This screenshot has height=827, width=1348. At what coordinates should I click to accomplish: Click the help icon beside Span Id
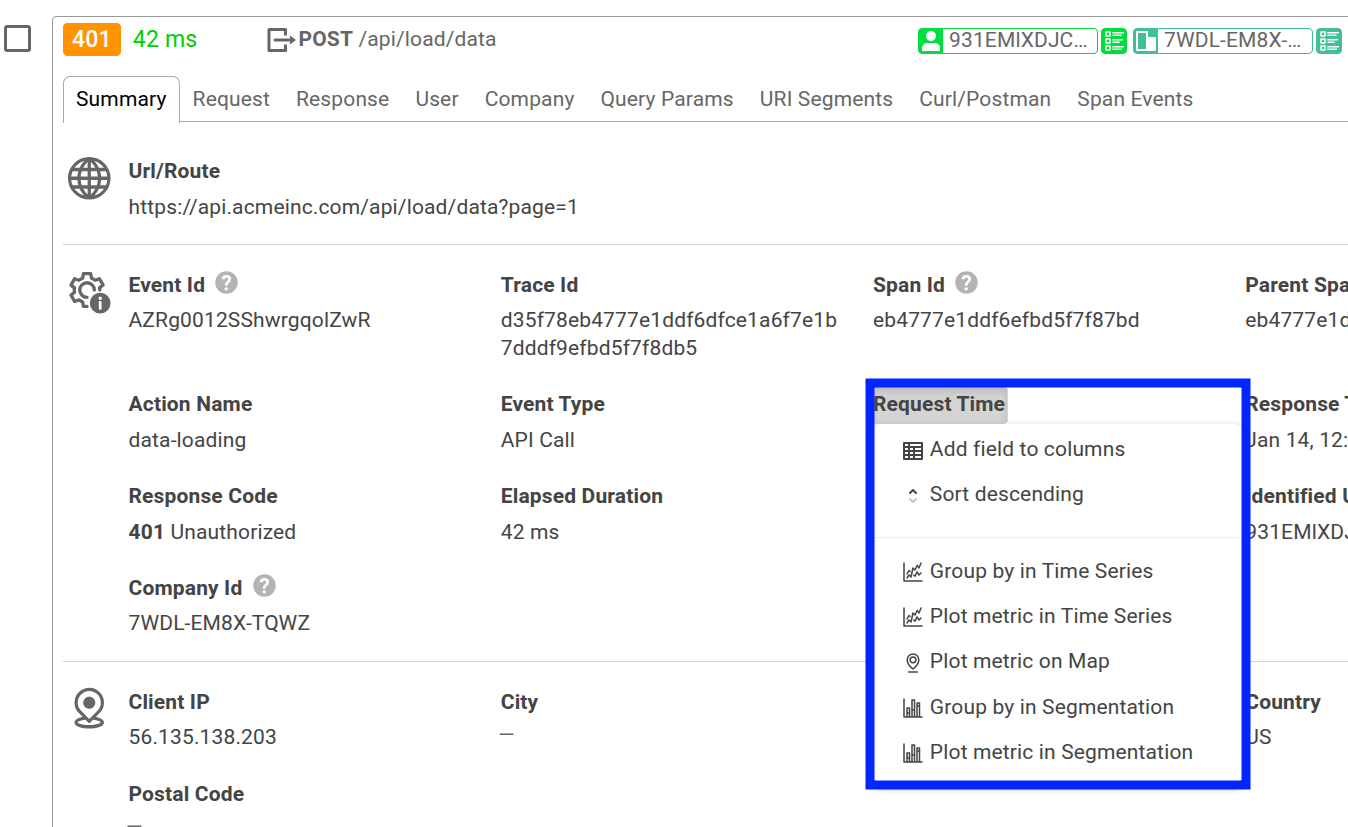966,283
